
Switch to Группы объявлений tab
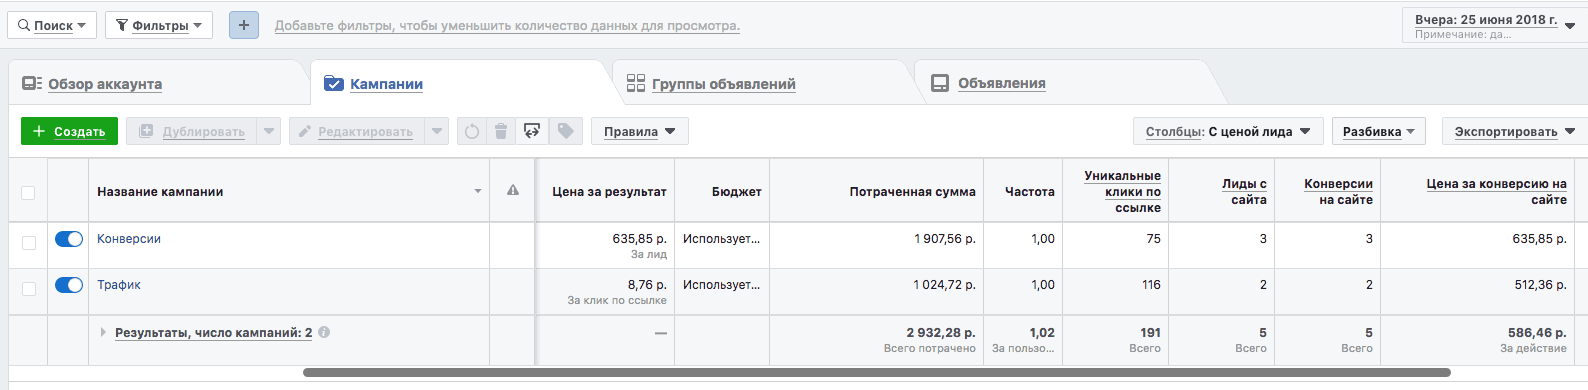pyautogui.click(x=723, y=84)
